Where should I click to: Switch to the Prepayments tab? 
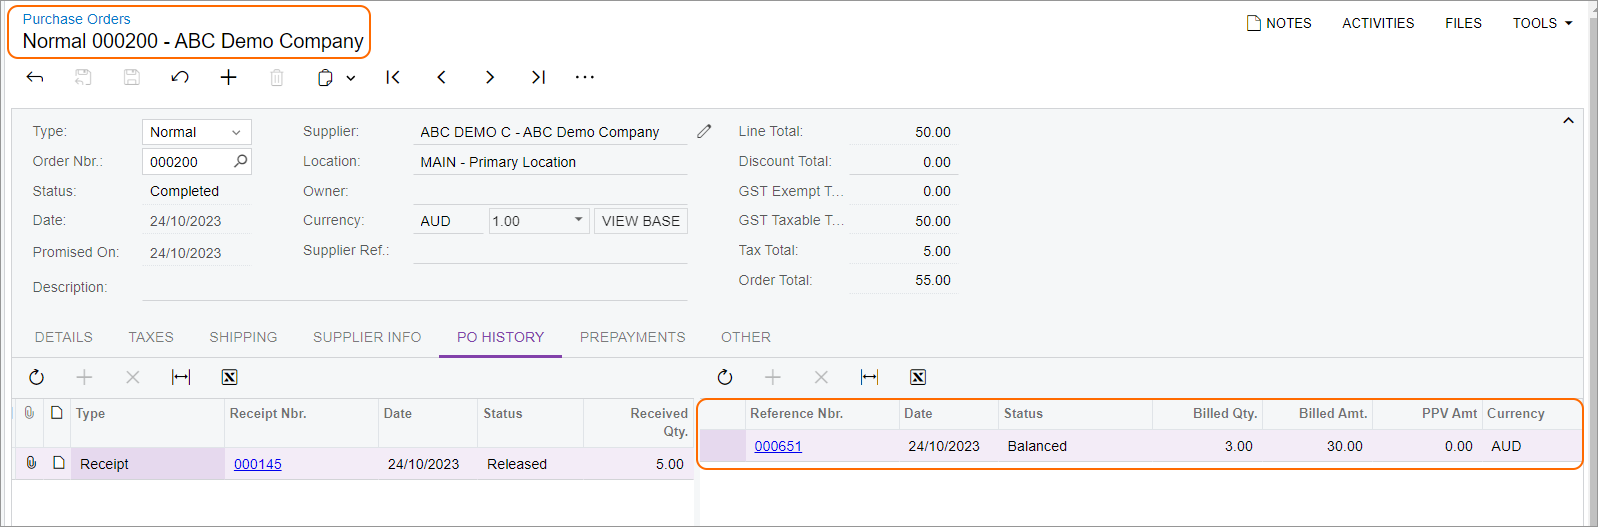pyautogui.click(x=633, y=337)
